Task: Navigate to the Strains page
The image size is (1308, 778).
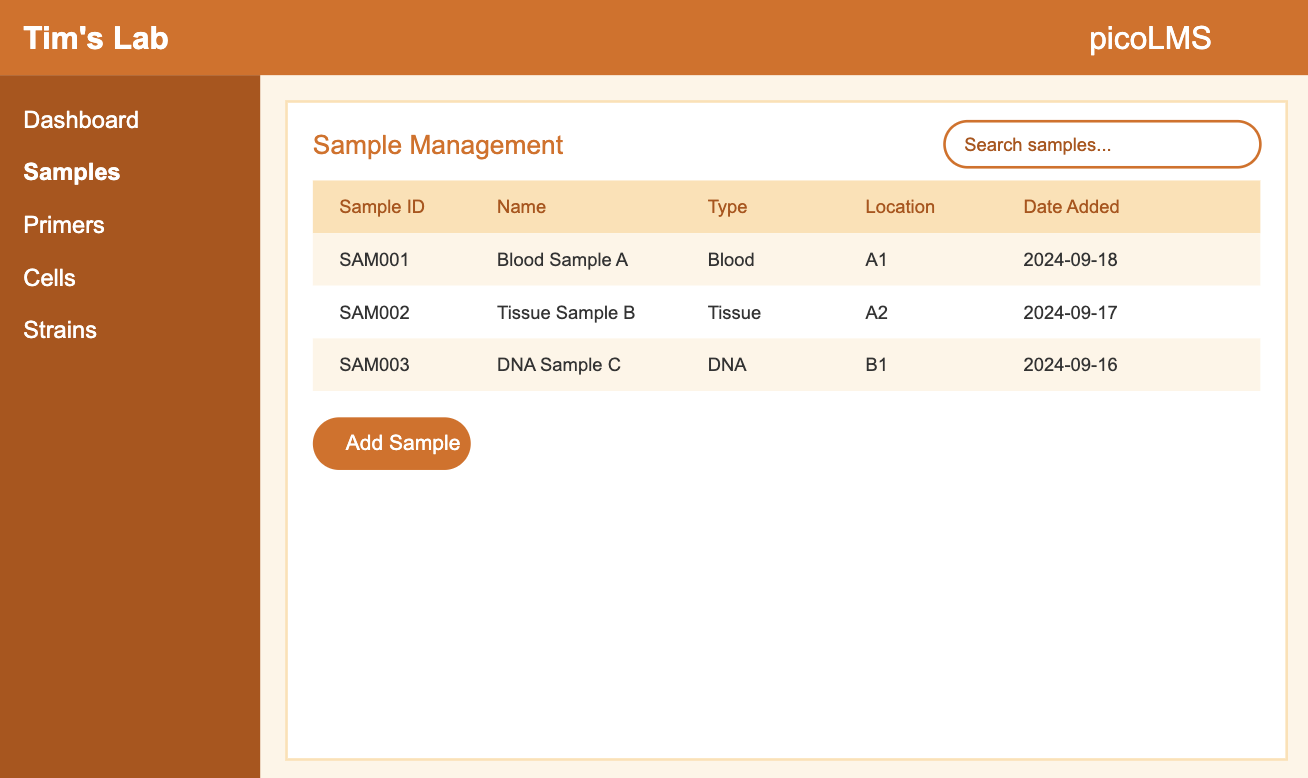Action: (x=60, y=330)
